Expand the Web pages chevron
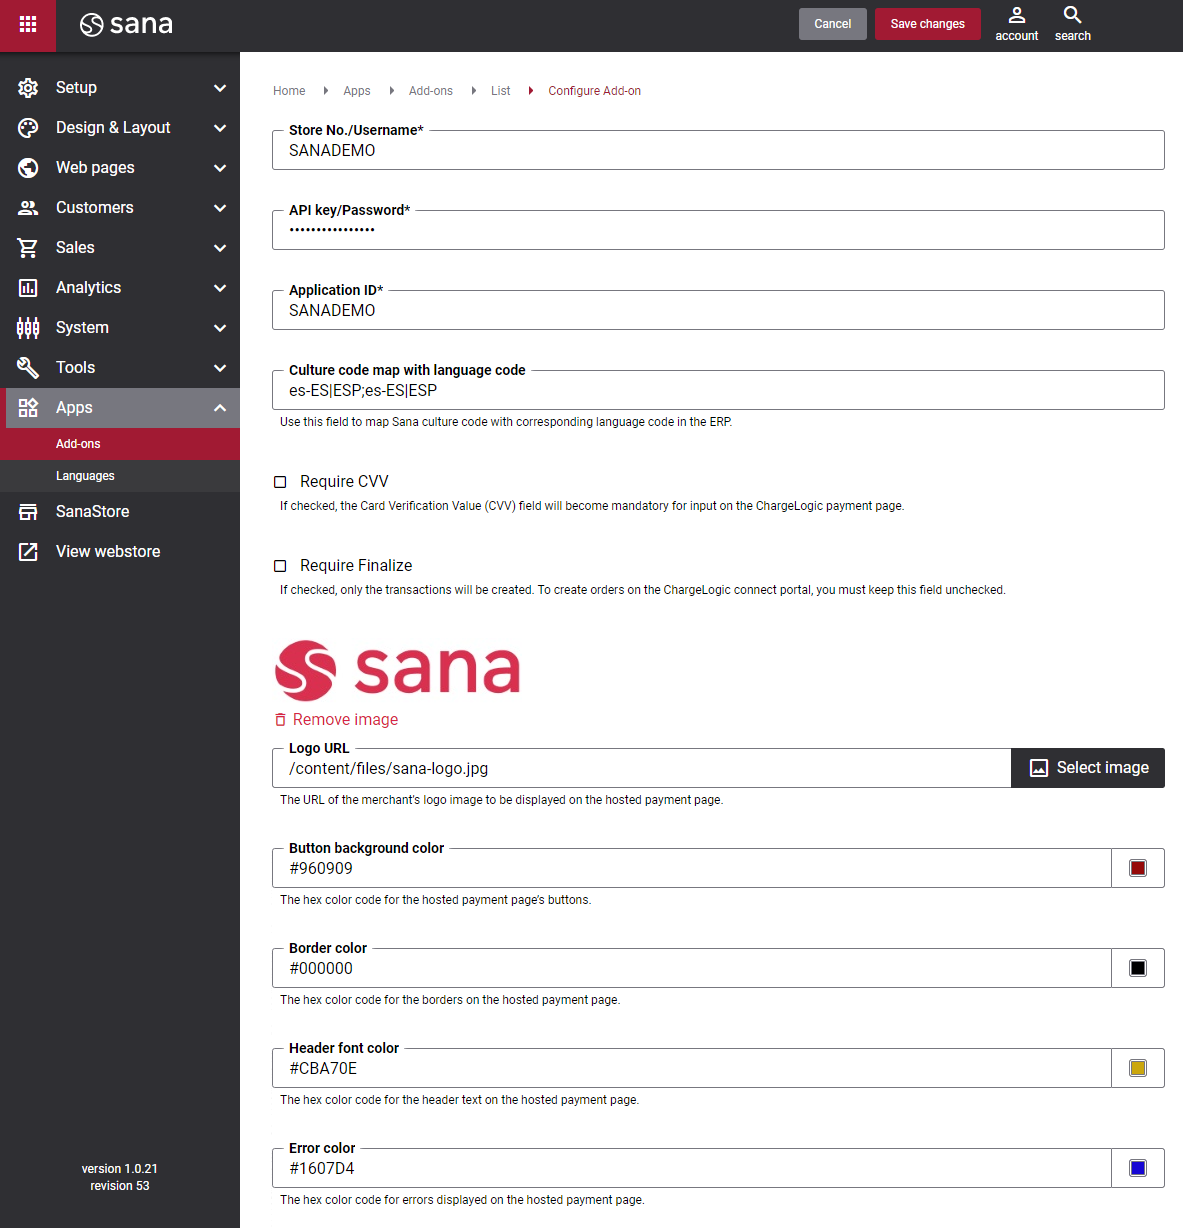Viewport: 1183px width, 1228px height. click(x=220, y=168)
